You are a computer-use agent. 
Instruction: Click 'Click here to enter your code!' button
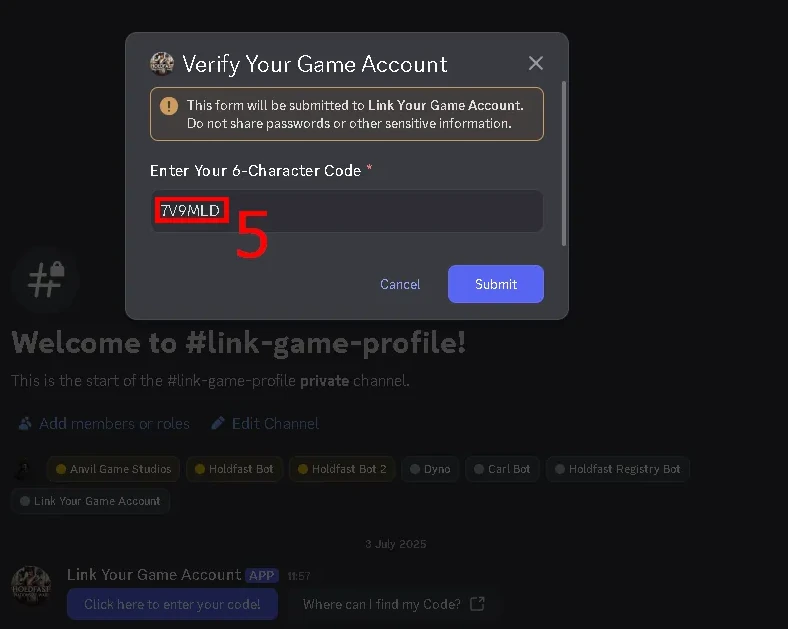point(172,604)
